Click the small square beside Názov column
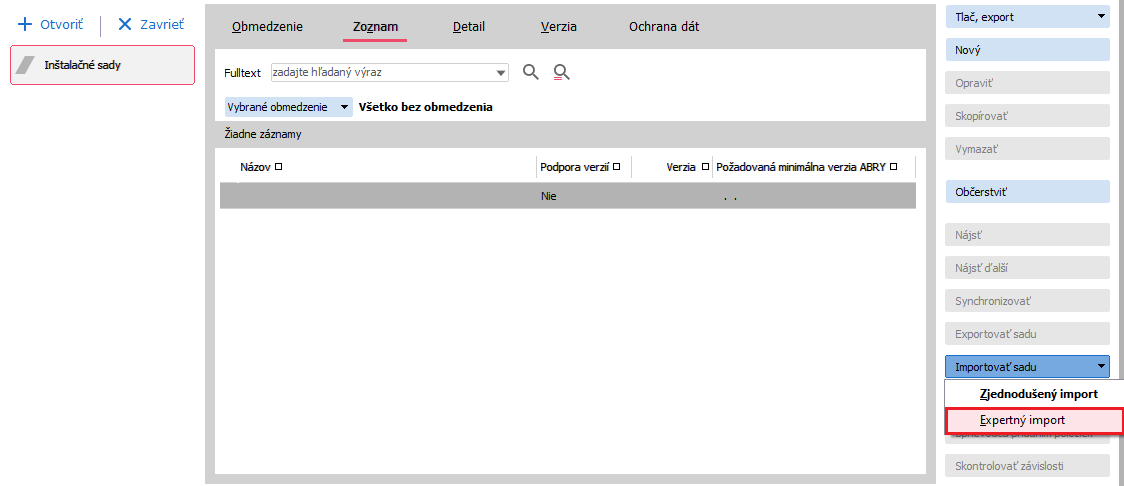 [279, 167]
